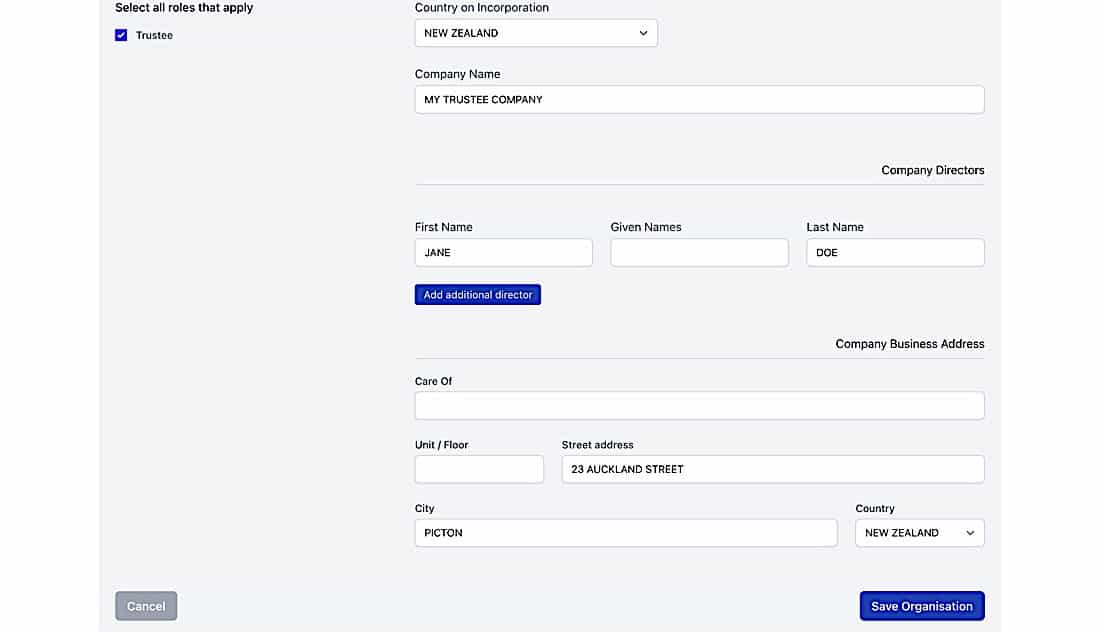Click Add additional director
The height and width of the screenshot is (632, 1102).
(477, 294)
